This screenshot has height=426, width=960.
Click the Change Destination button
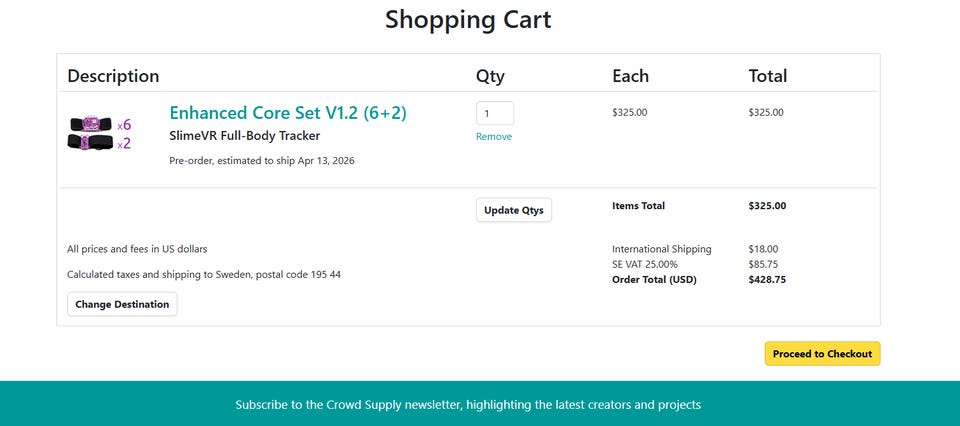click(x=122, y=304)
